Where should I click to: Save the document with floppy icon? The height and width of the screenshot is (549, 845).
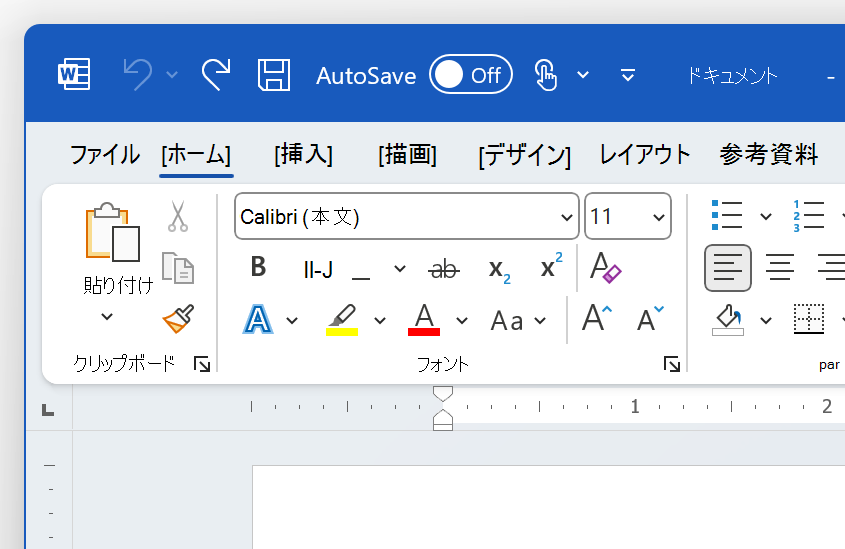pos(274,74)
